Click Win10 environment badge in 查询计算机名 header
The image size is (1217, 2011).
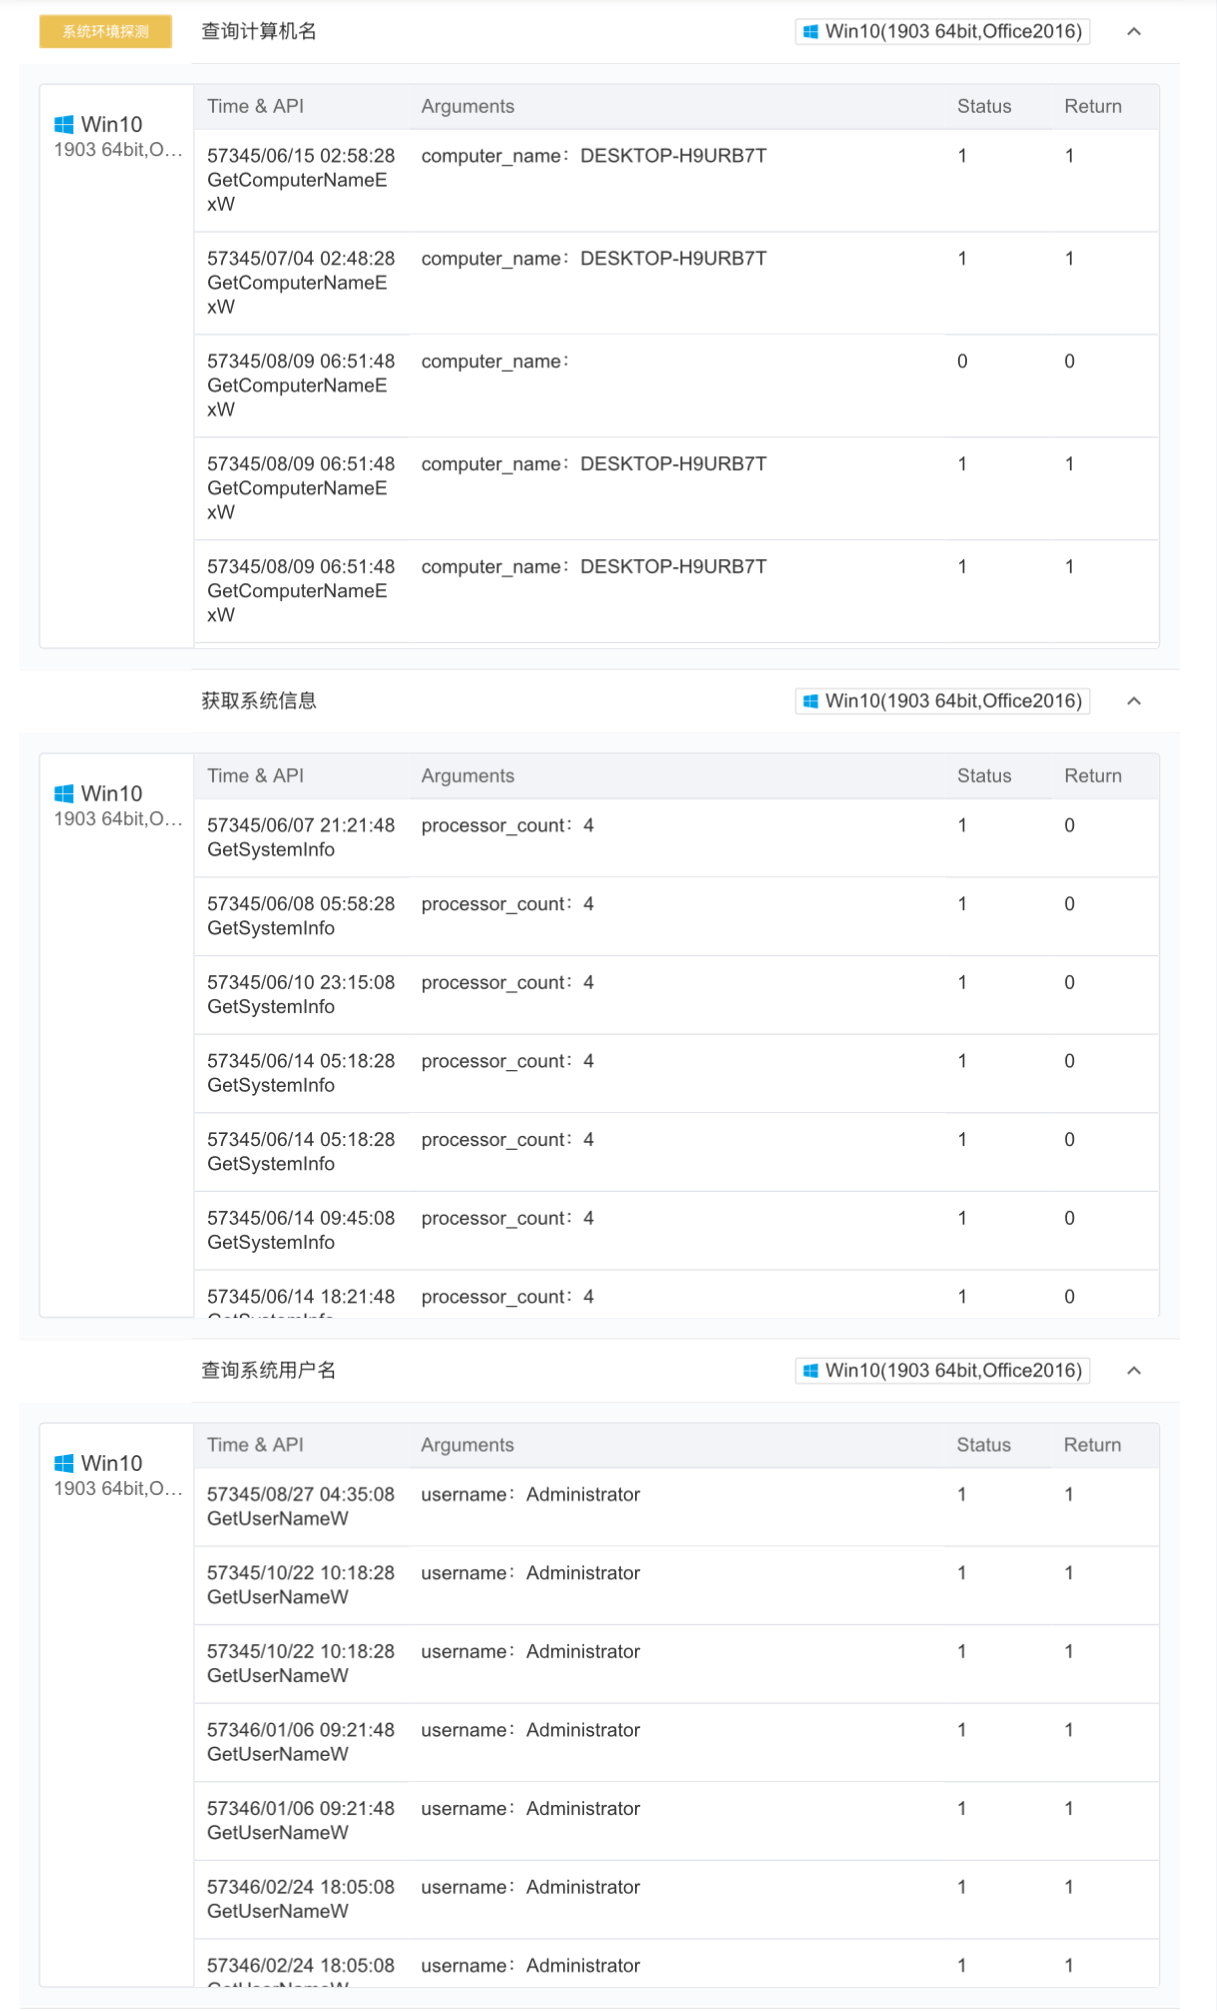tap(942, 32)
